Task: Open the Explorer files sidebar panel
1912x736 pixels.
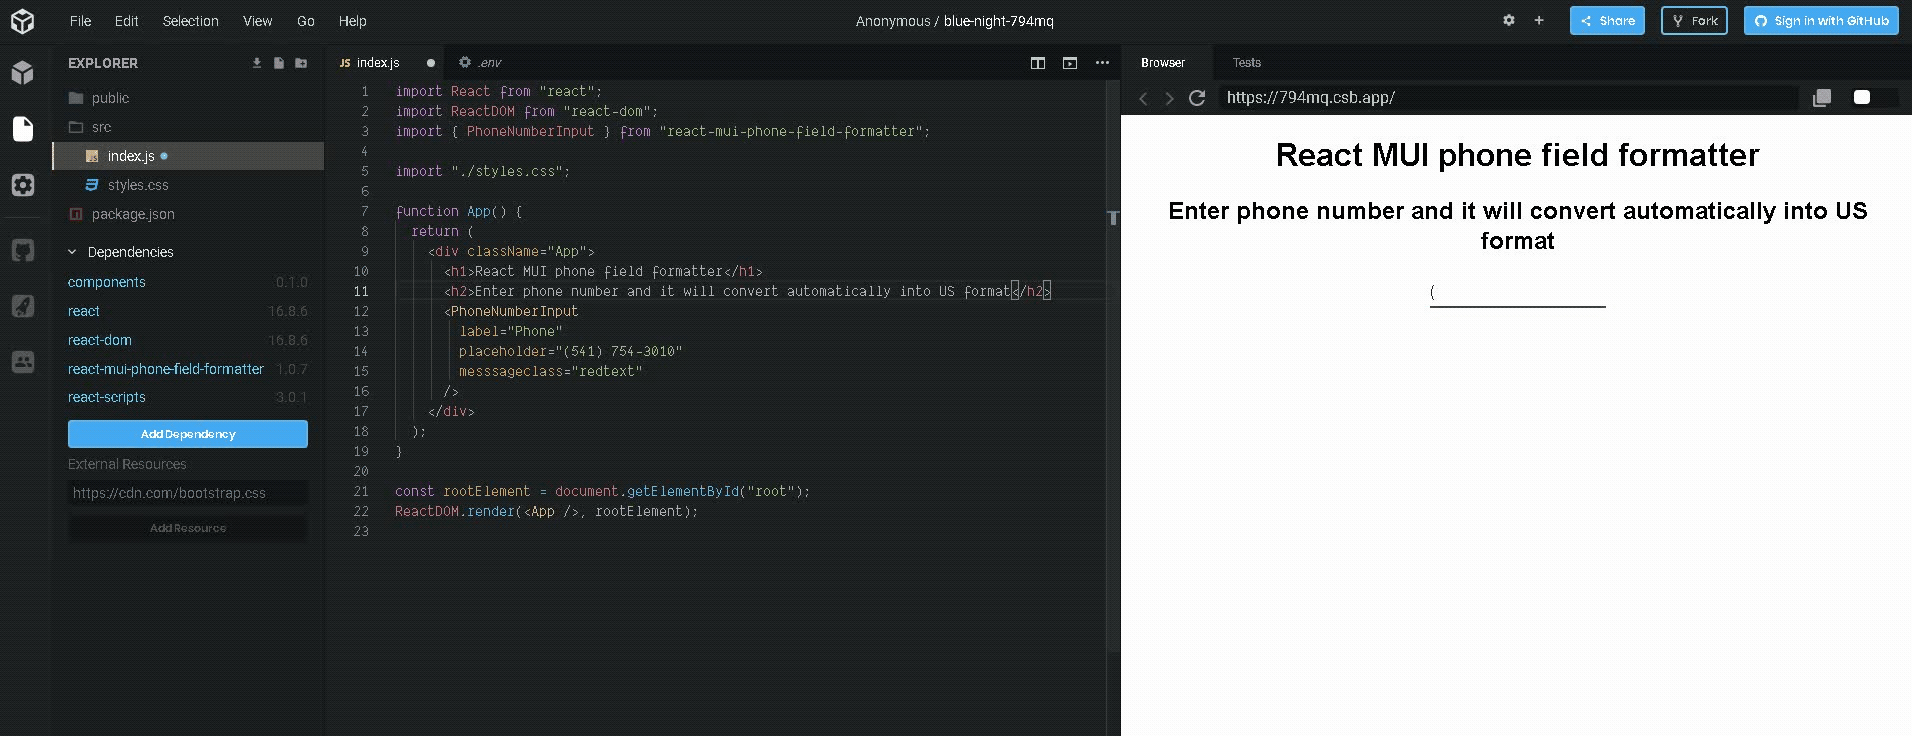Action: click(x=22, y=129)
